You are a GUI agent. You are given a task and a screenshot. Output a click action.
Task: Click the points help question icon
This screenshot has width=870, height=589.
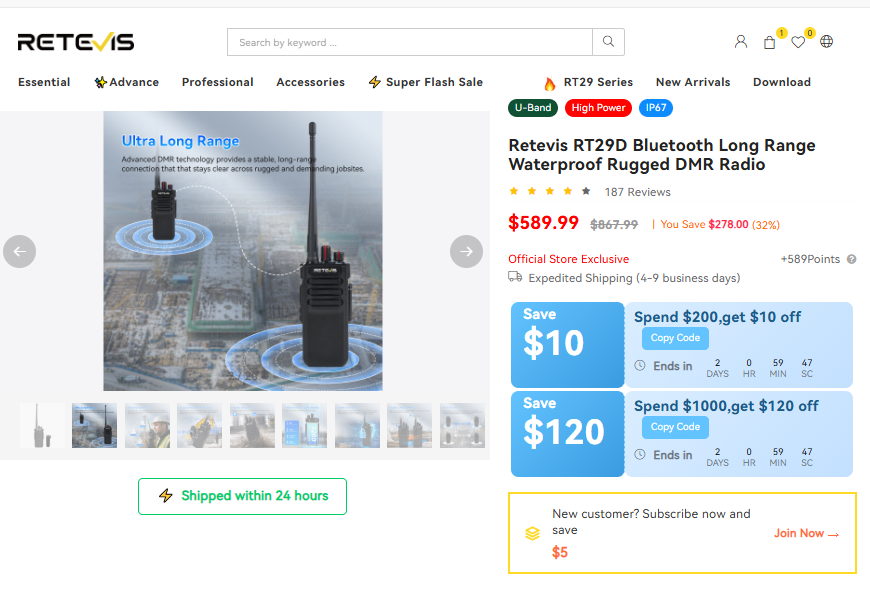coord(852,259)
